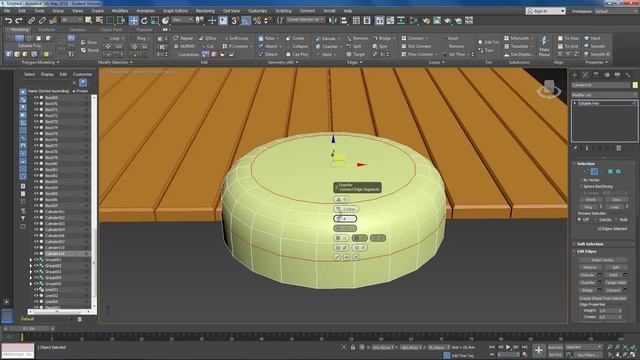Click the Redo arrow icon
640x360 pixels.
pos(19,20)
